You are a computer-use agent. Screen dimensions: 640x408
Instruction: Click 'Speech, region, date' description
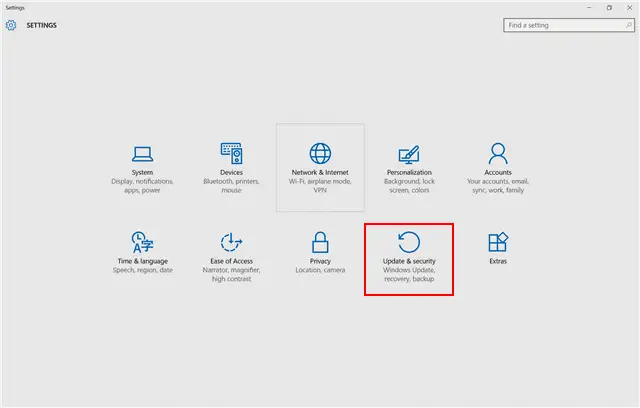(142, 270)
